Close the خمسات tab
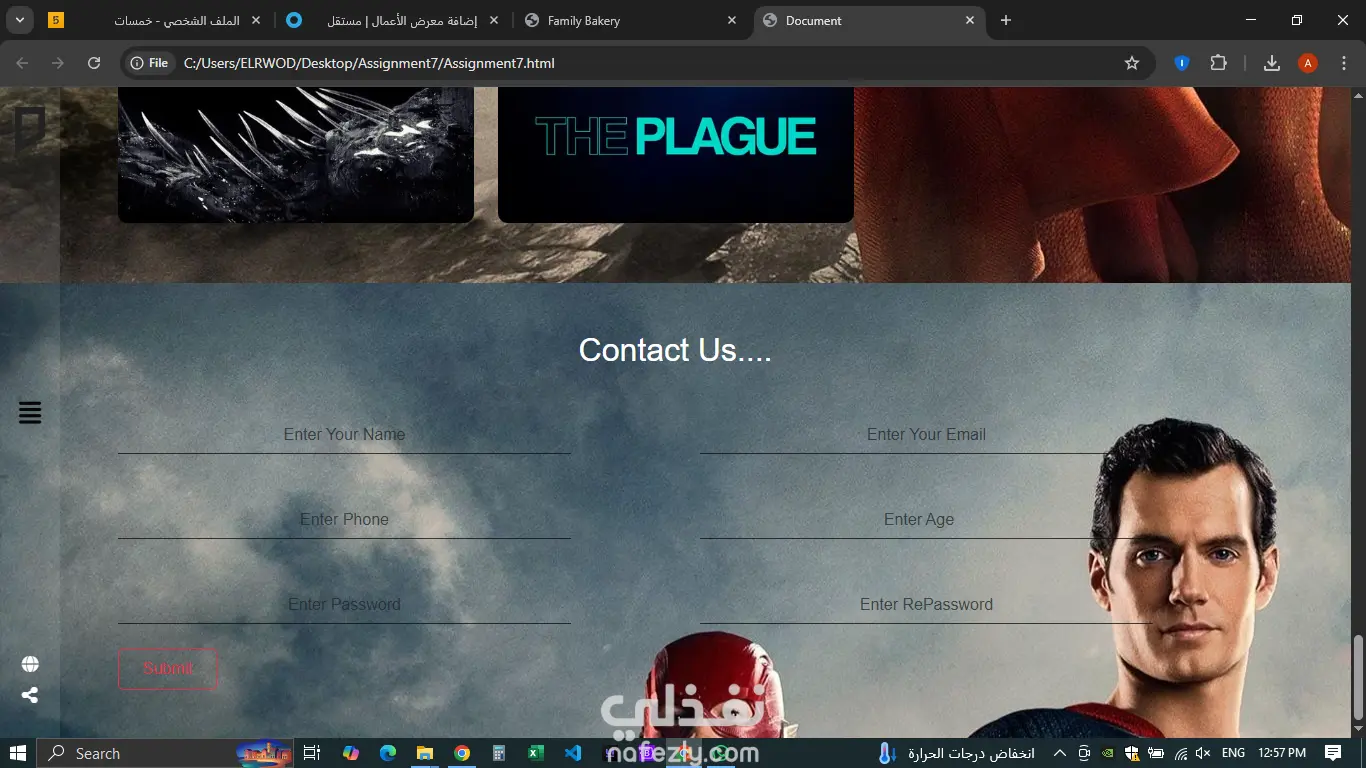 tap(257, 20)
